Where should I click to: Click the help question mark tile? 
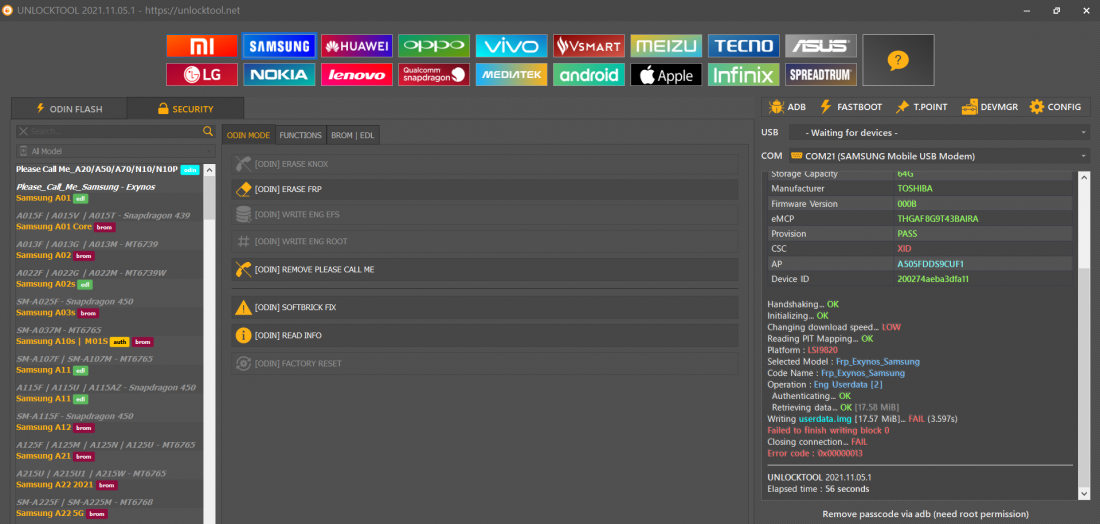tap(898, 60)
